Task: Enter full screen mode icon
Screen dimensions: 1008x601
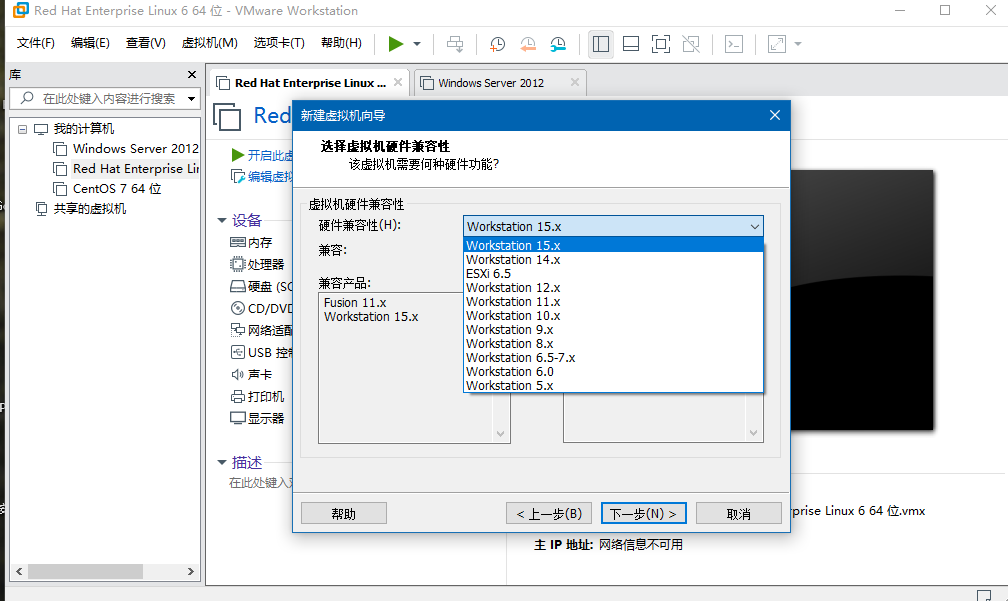Action: pyautogui.click(x=661, y=44)
